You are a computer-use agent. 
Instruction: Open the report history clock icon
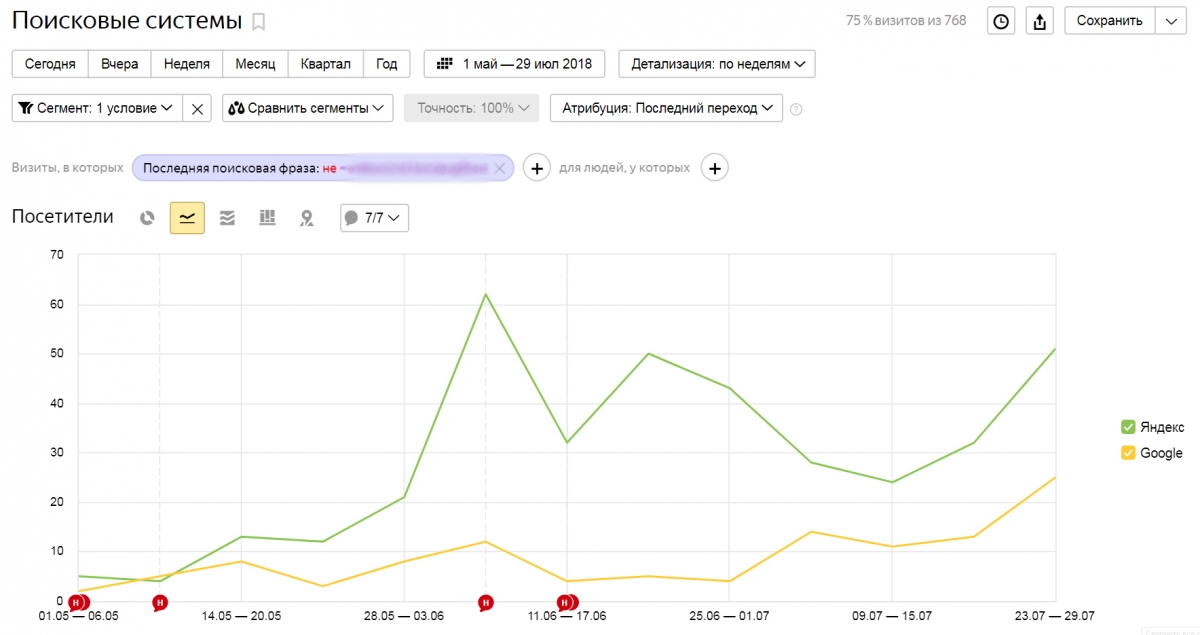pos(1001,21)
